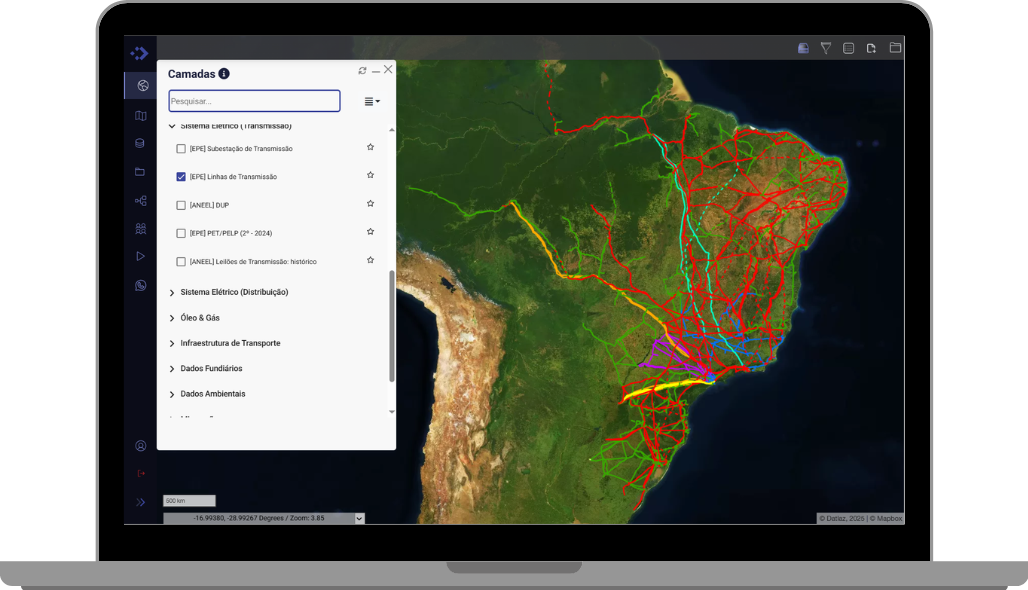Click the '[ANEEL] DUP' label text
This screenshot has width=1028, height=590.
coord(209,205)
